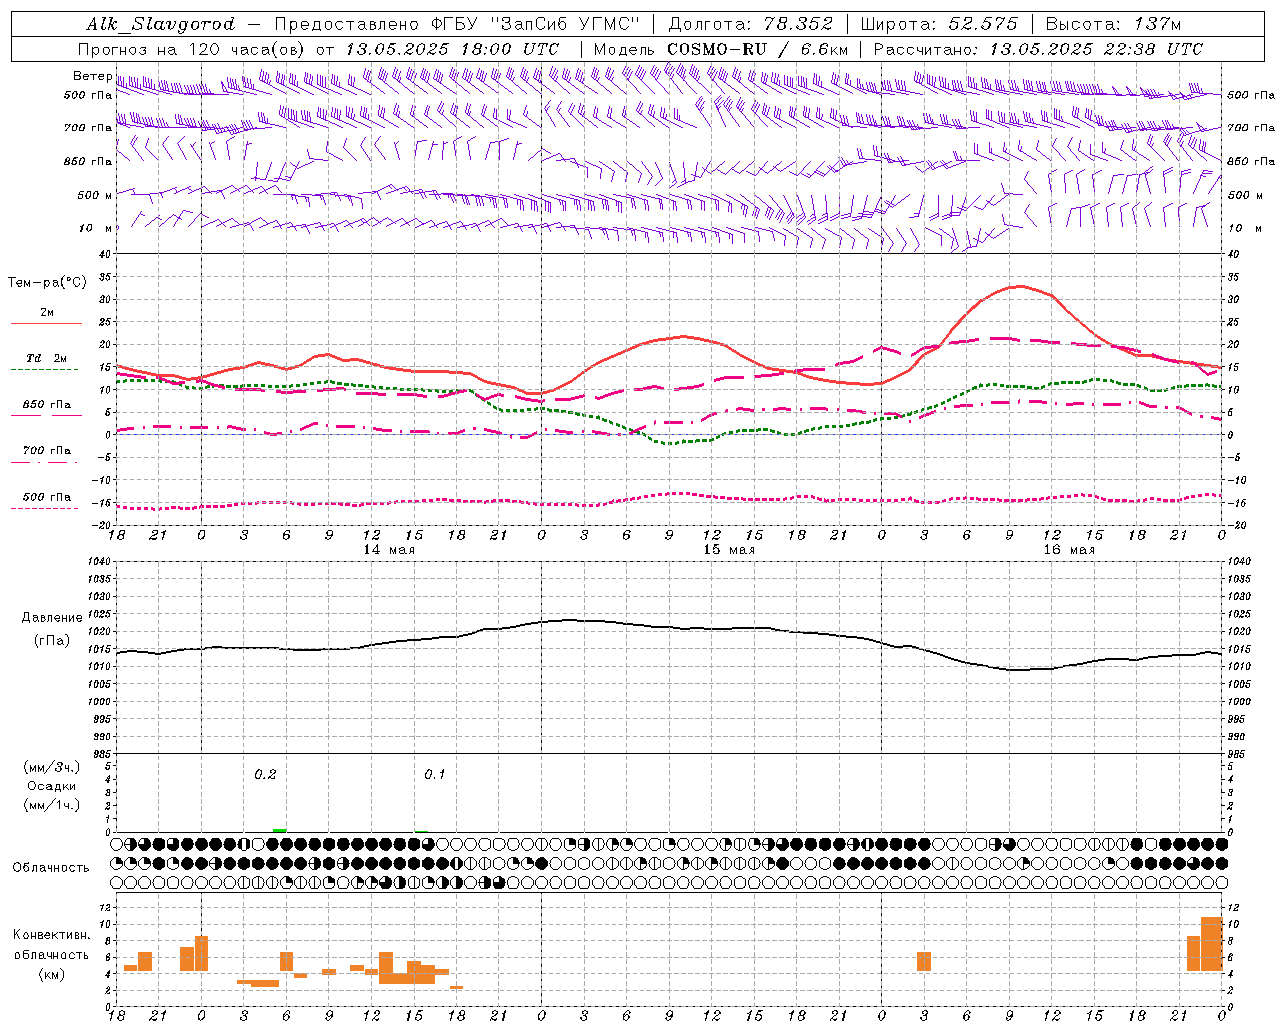Click the dashed line under legend 850 гПа
1280x1024 pixels.
[46, 415]
